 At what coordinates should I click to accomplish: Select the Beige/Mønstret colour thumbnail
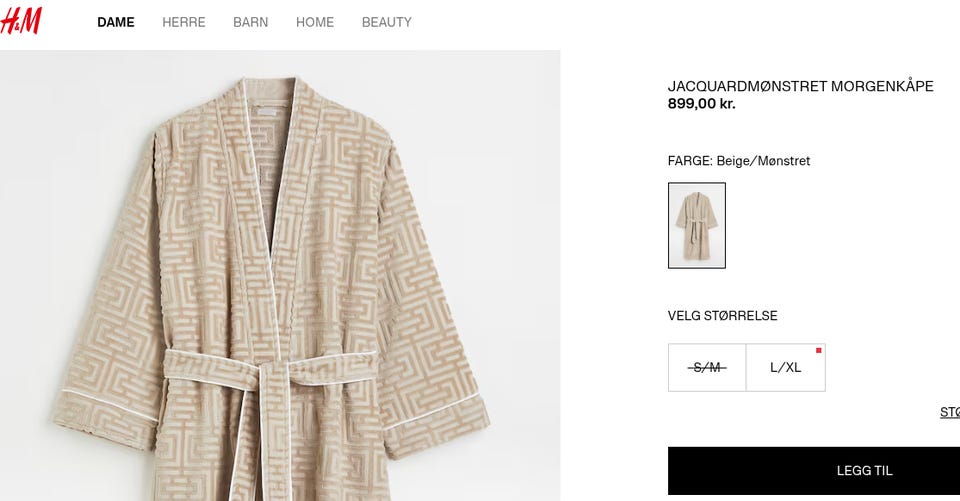pos(697,225)
